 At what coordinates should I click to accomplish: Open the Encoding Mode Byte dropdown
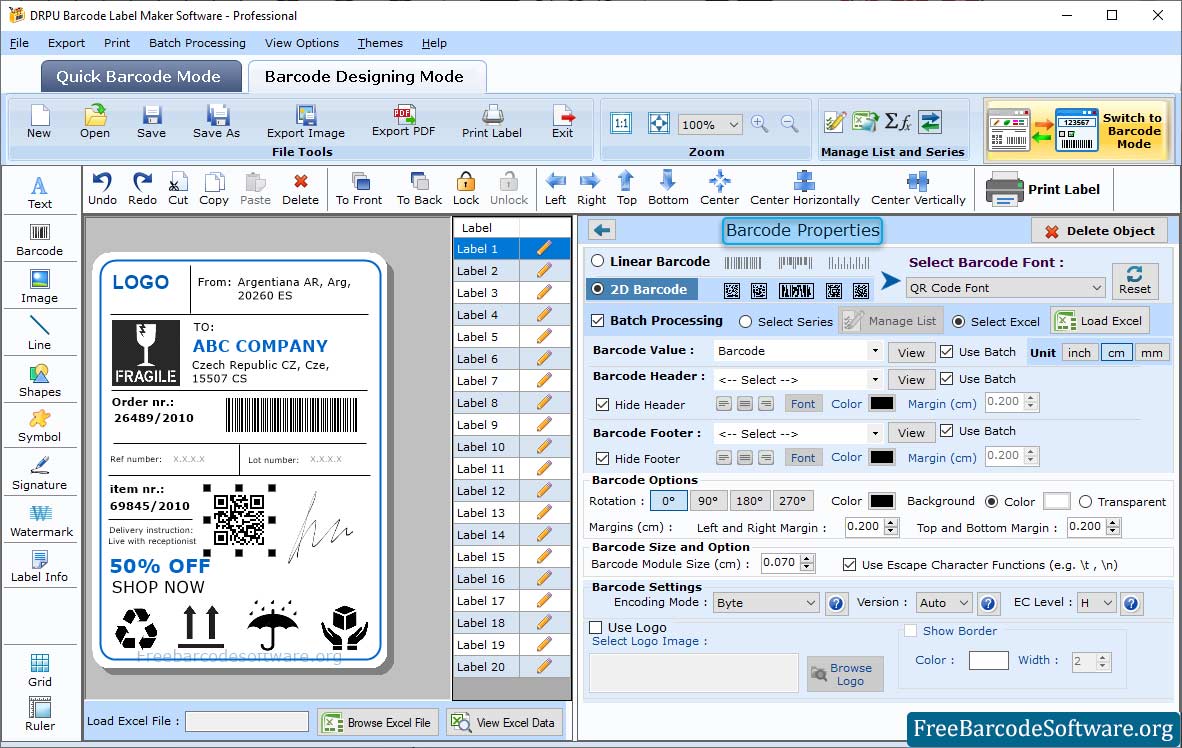tap(766, 602)
